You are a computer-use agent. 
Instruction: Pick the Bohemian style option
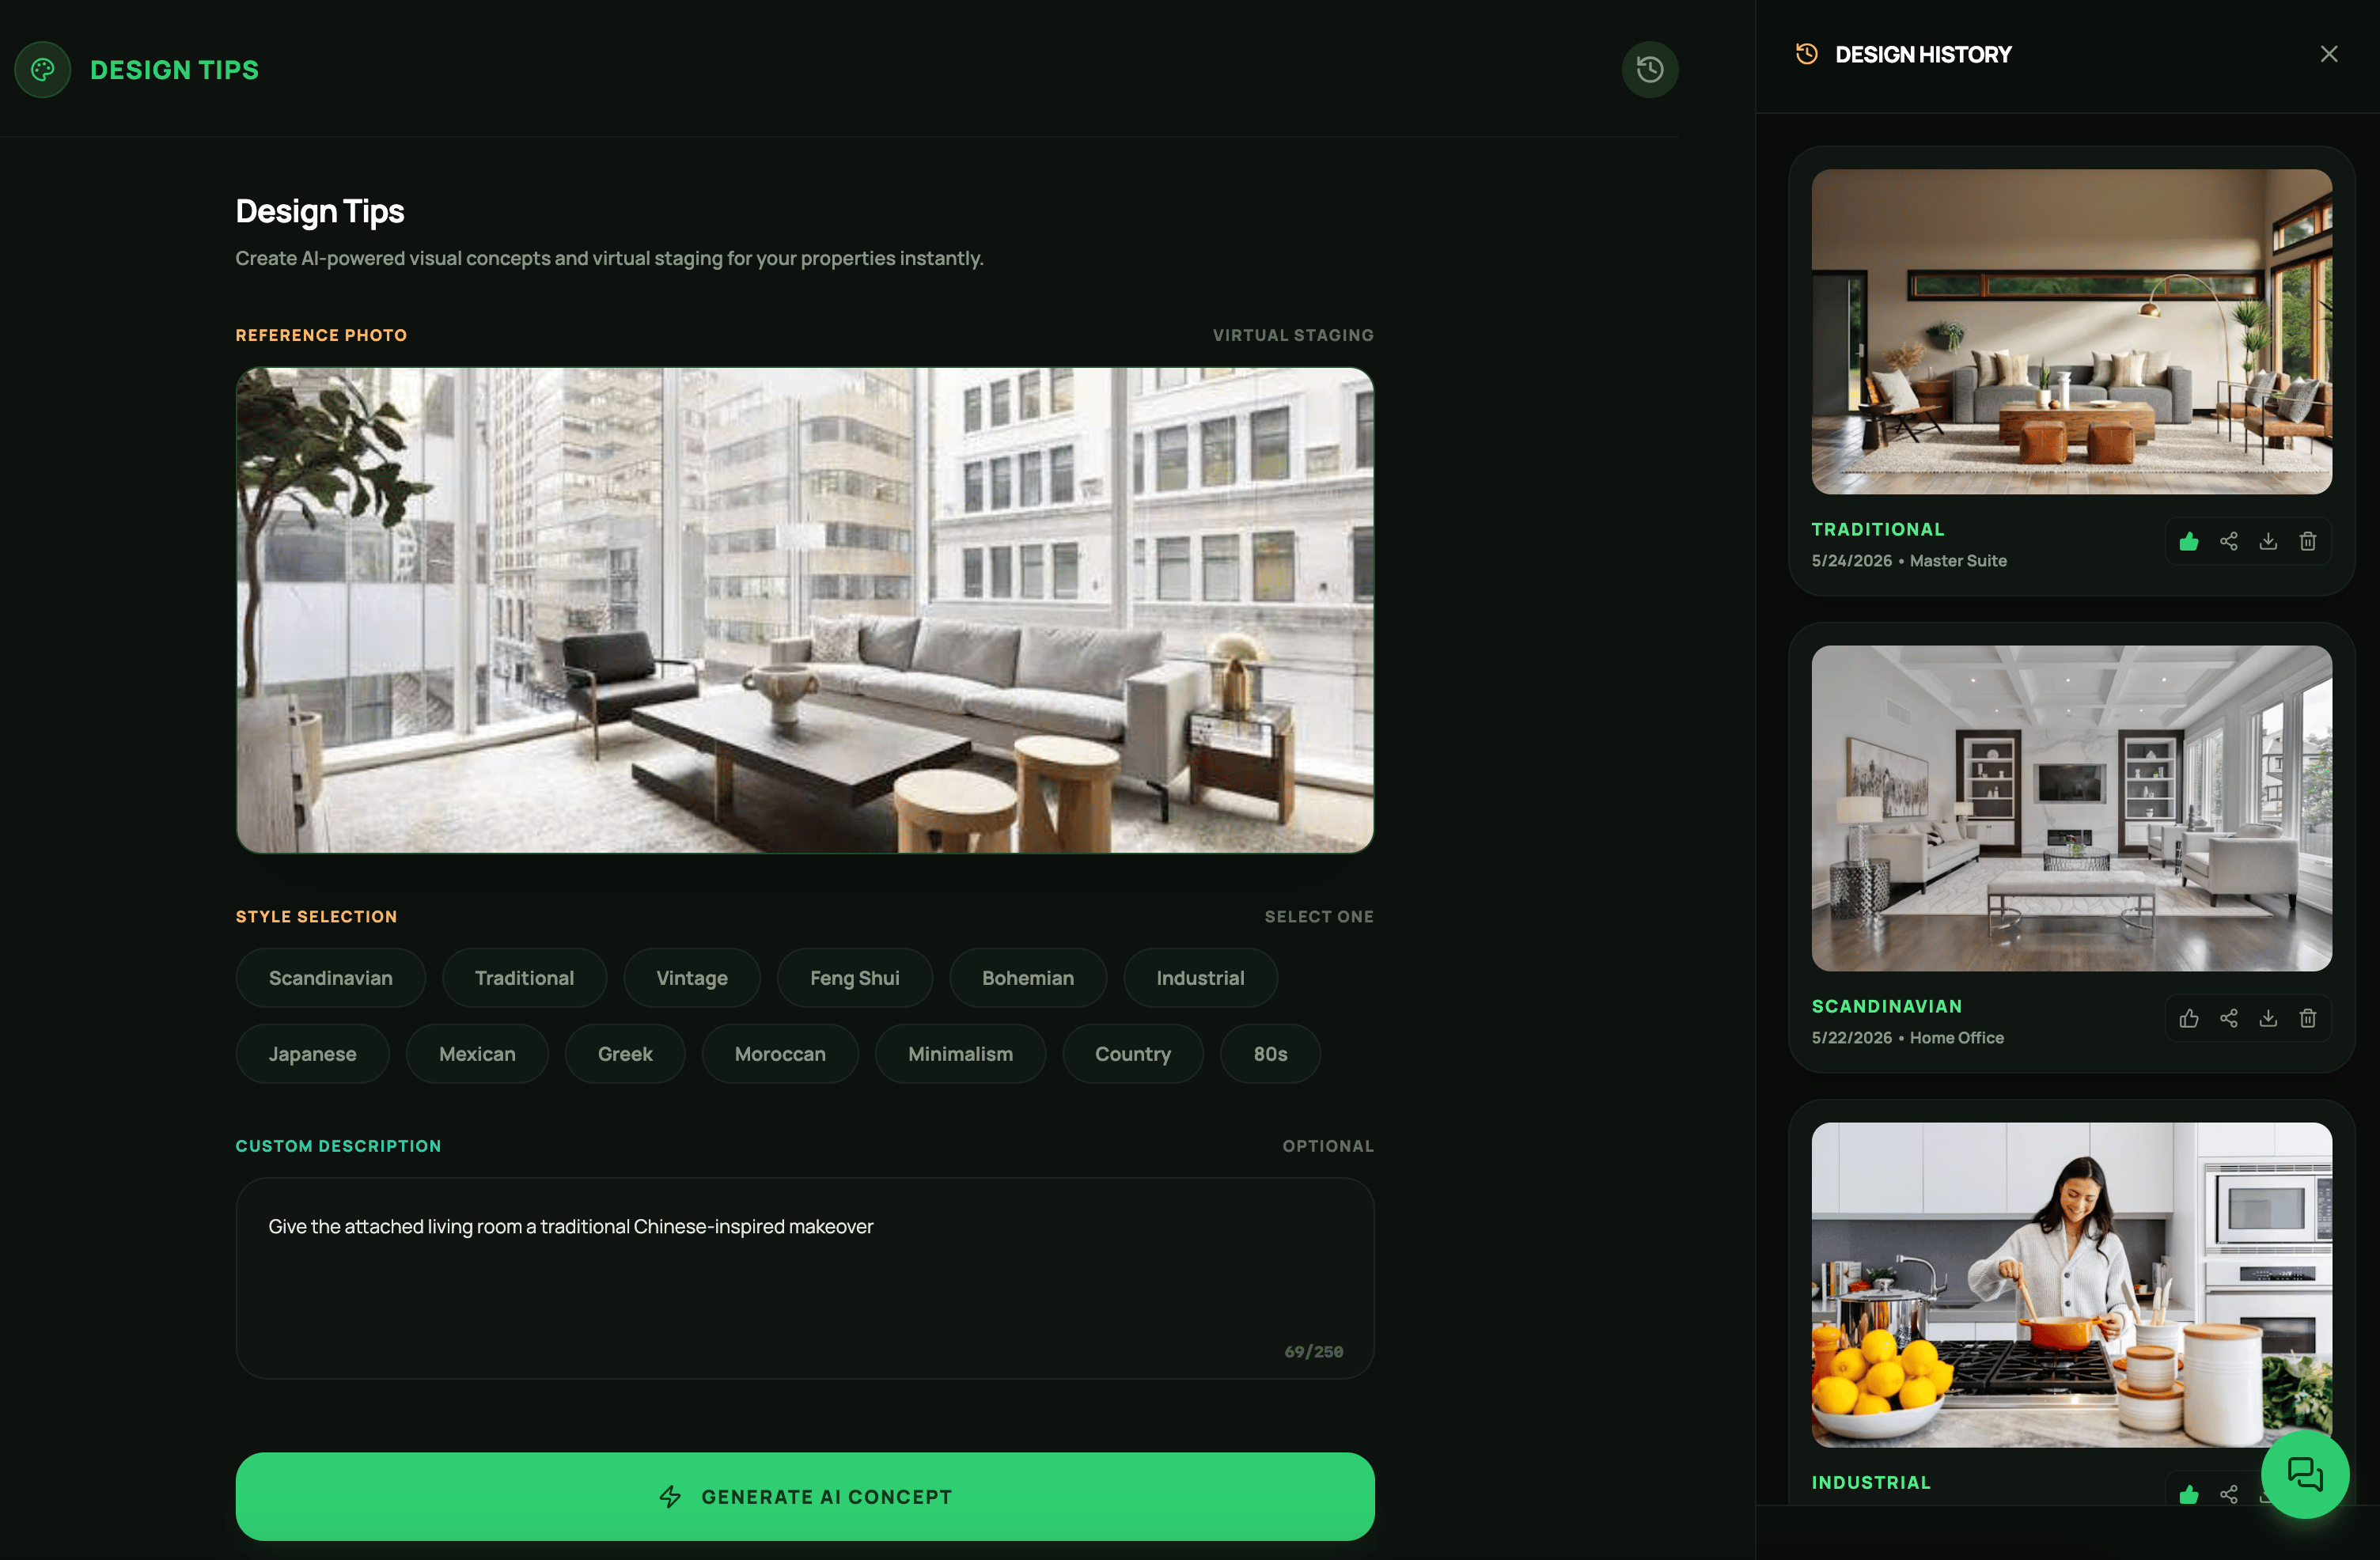(x=1027, y=977)
